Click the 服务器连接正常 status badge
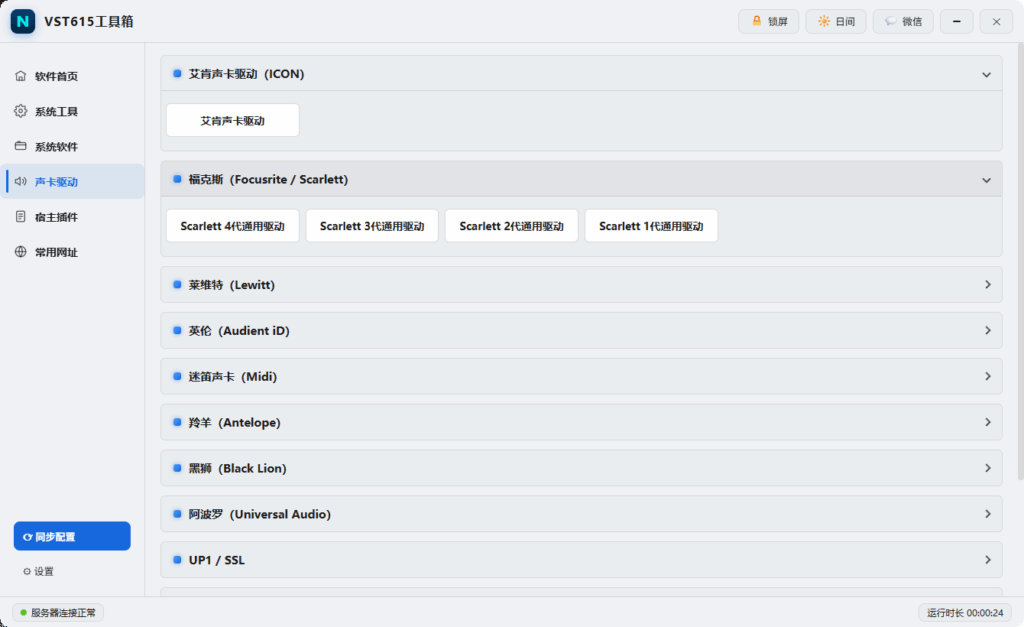The height and width of the screenshot is (627, 1024). (x=58, y=613)
